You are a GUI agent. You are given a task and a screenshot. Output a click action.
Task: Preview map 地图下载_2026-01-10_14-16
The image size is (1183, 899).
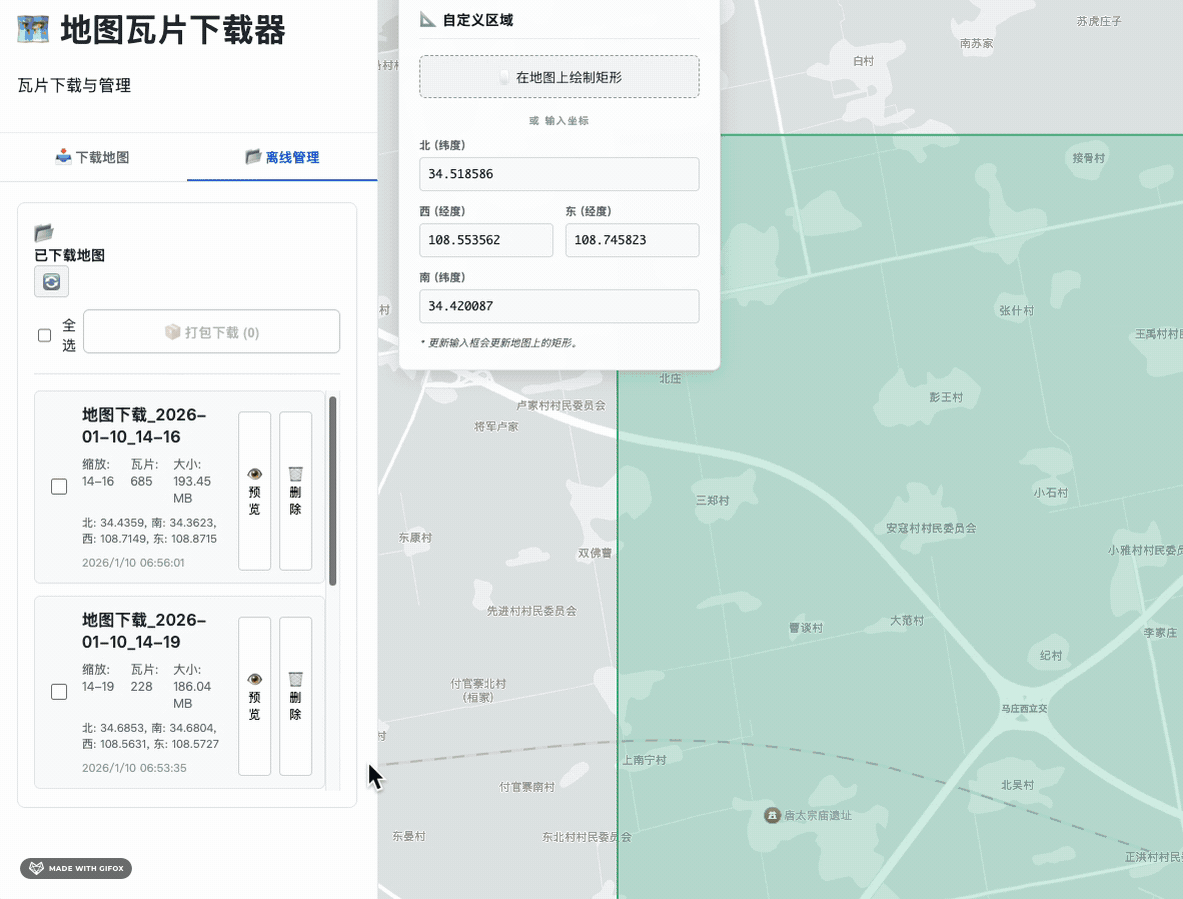coord(254,491)
